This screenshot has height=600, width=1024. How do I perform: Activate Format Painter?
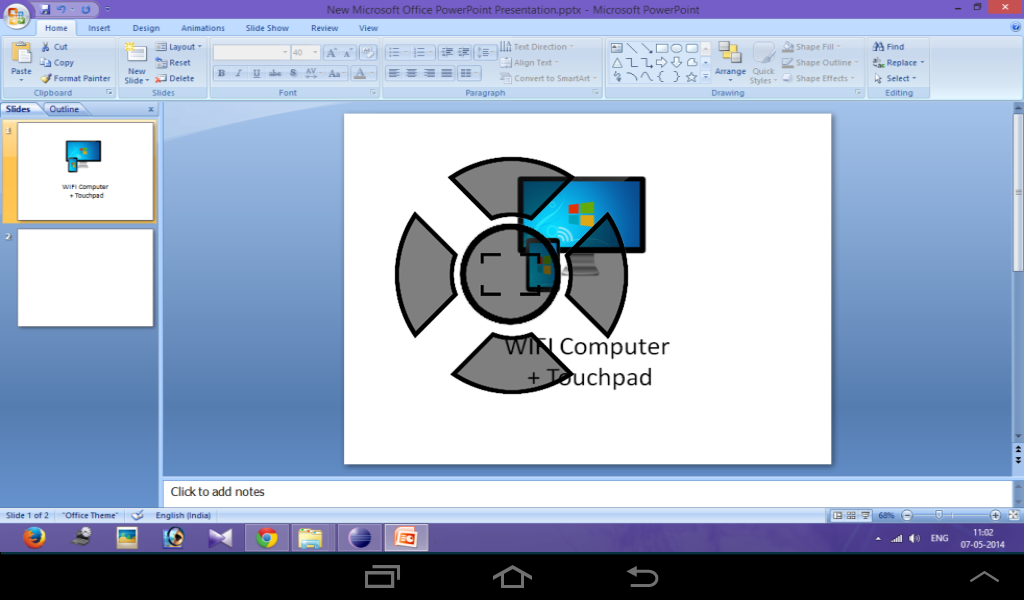[x=75, y=78]
